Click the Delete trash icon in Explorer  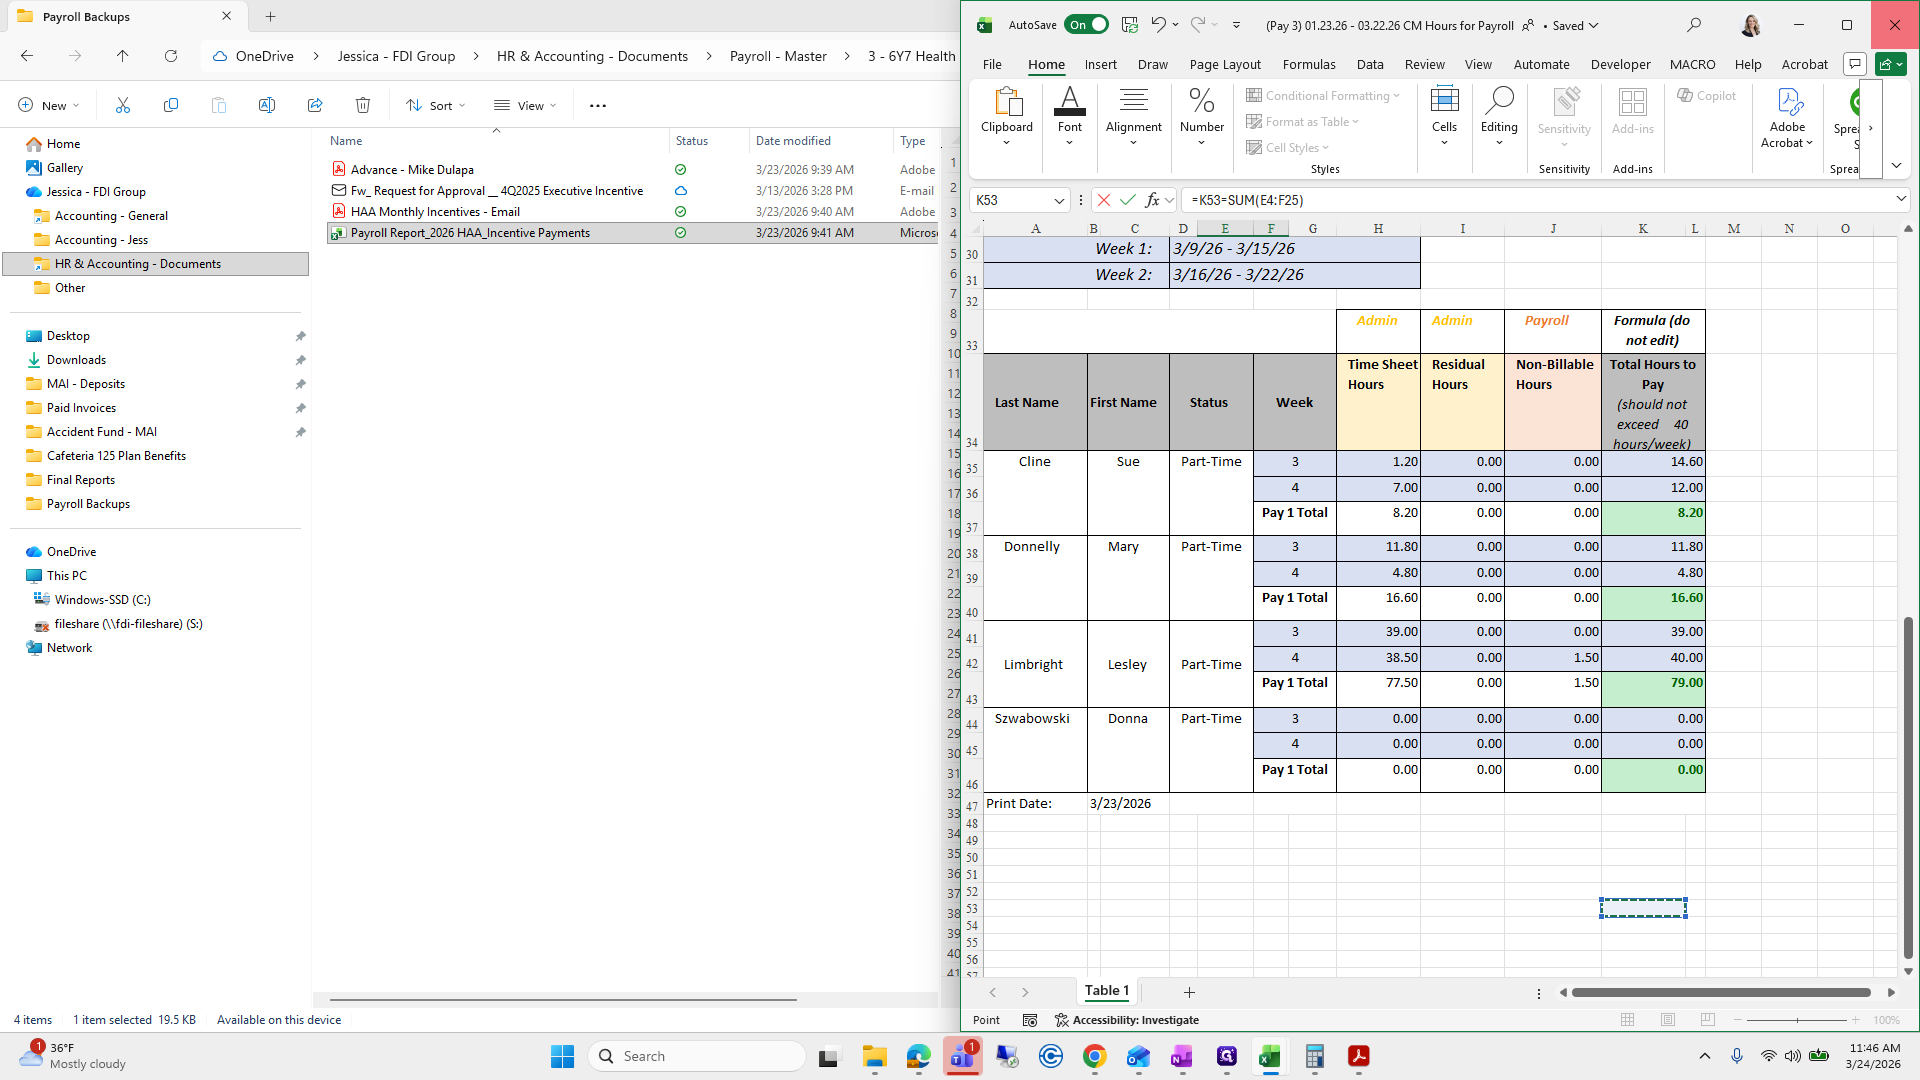click(363, 105)
